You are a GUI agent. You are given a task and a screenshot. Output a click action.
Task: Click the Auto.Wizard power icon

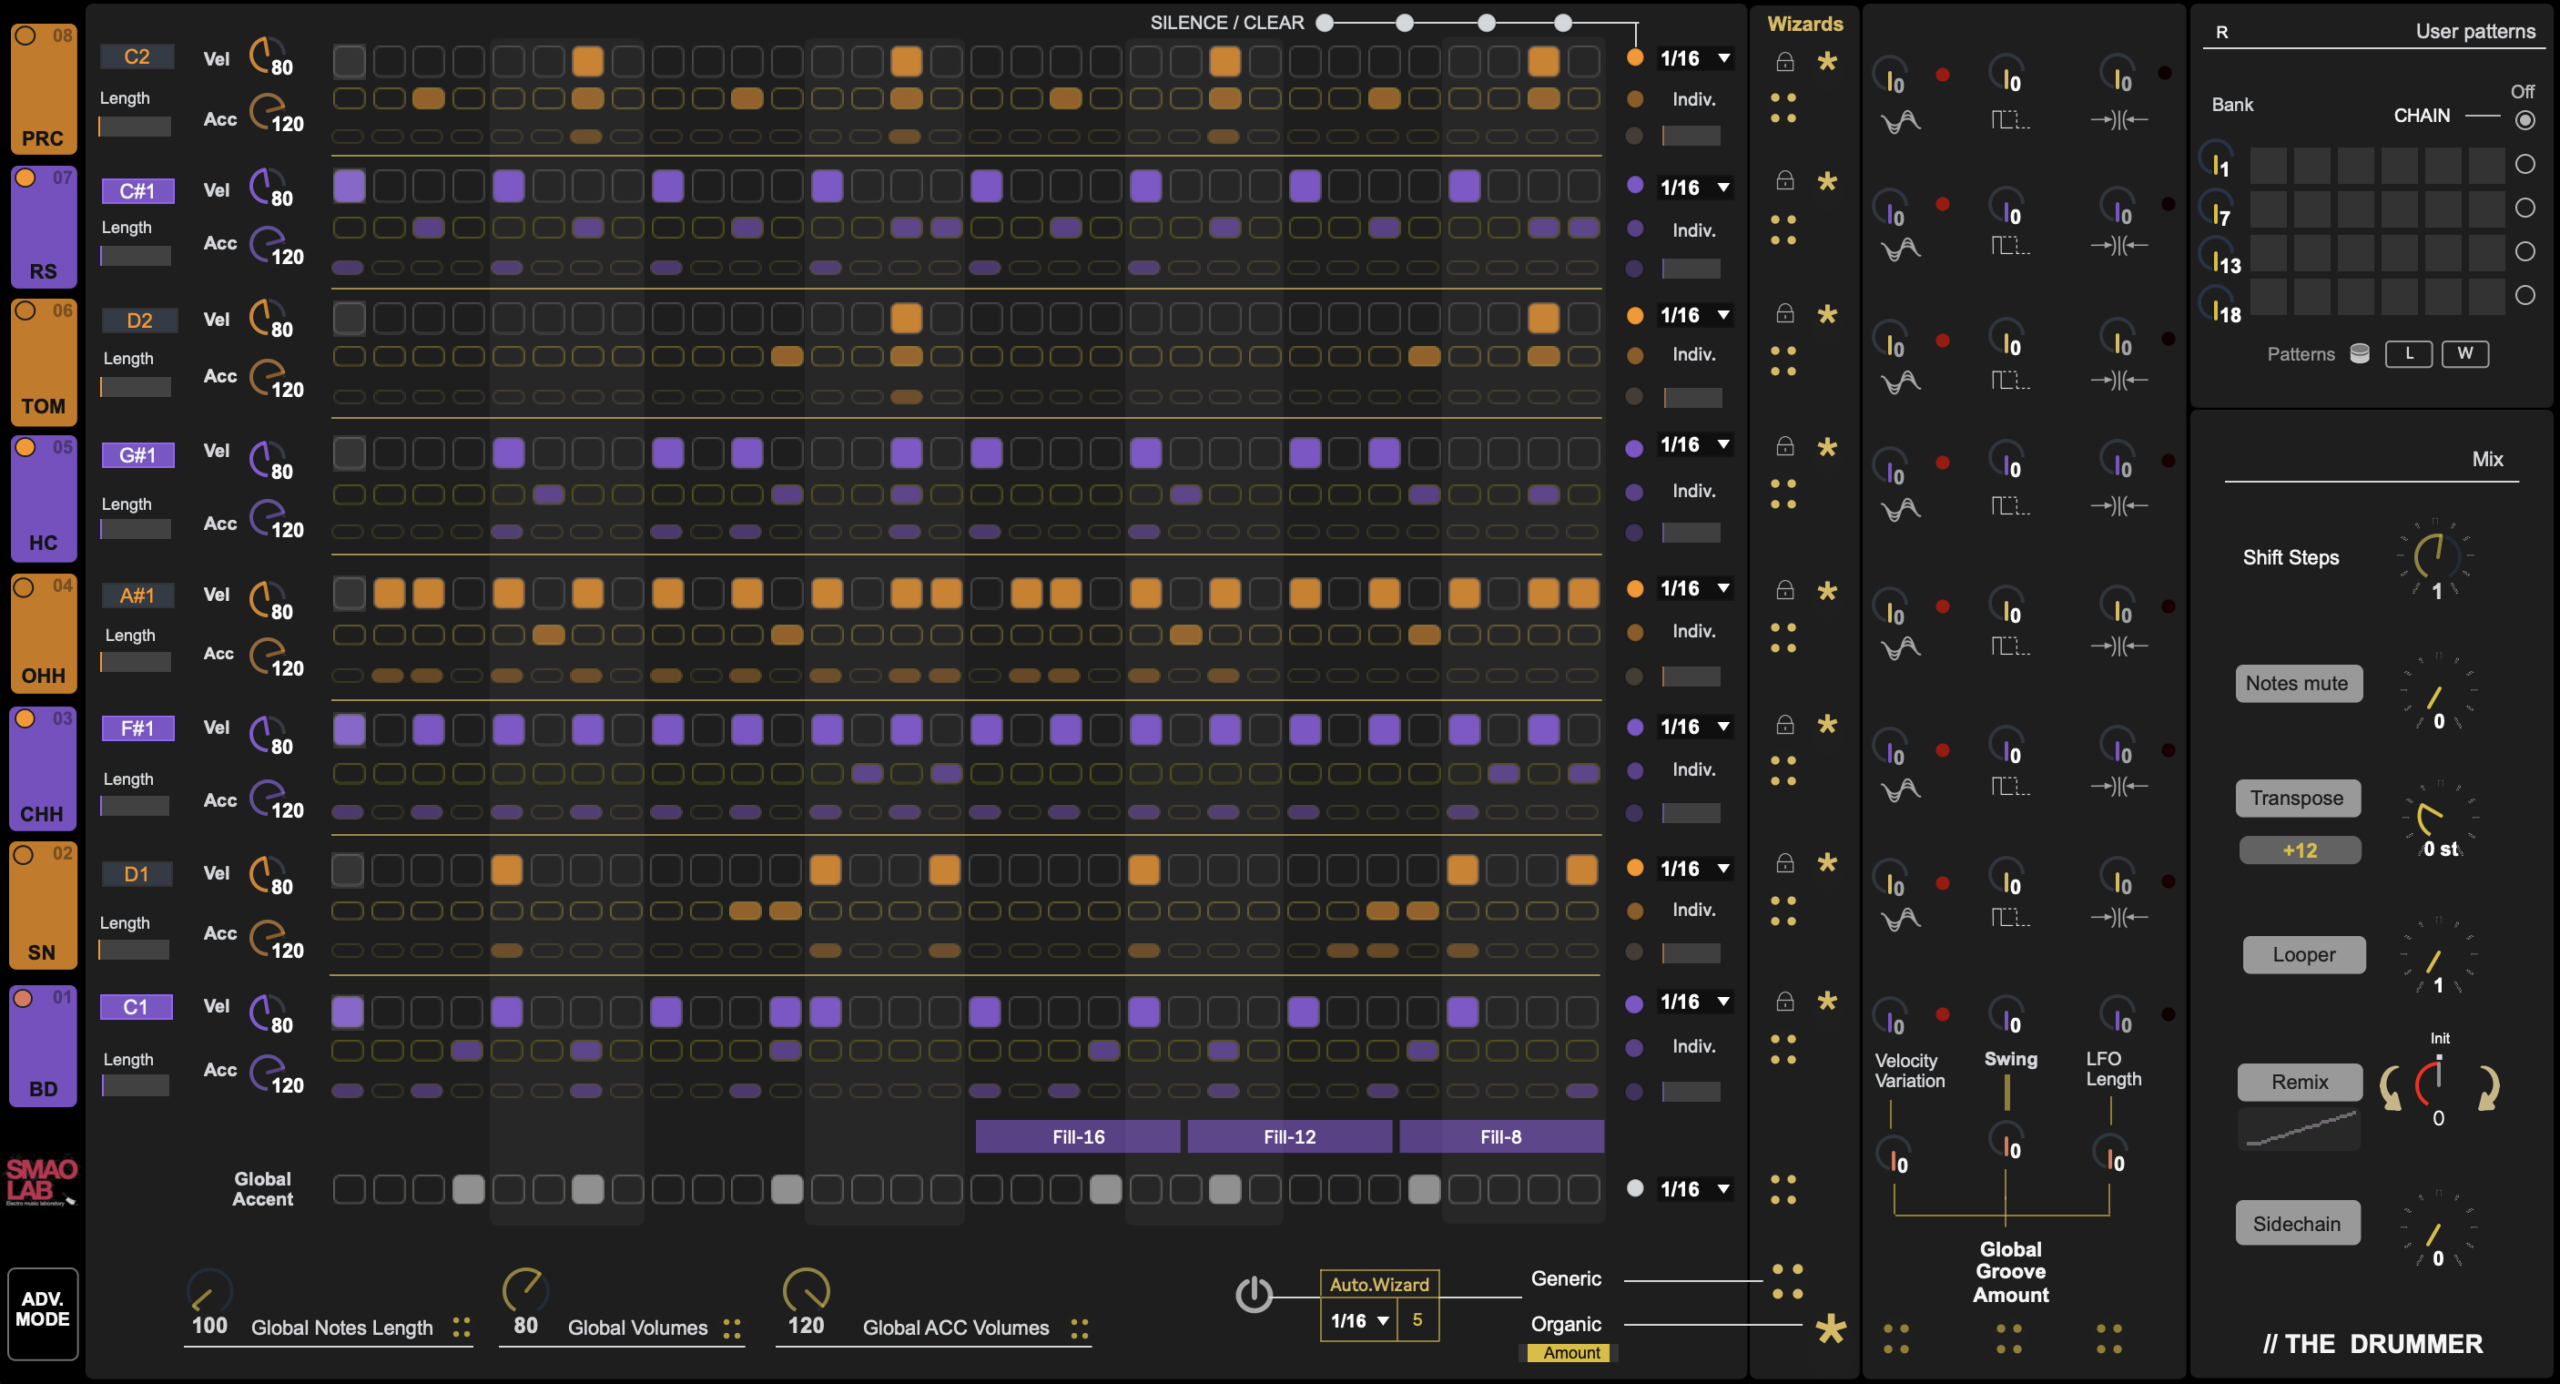1253,1295
